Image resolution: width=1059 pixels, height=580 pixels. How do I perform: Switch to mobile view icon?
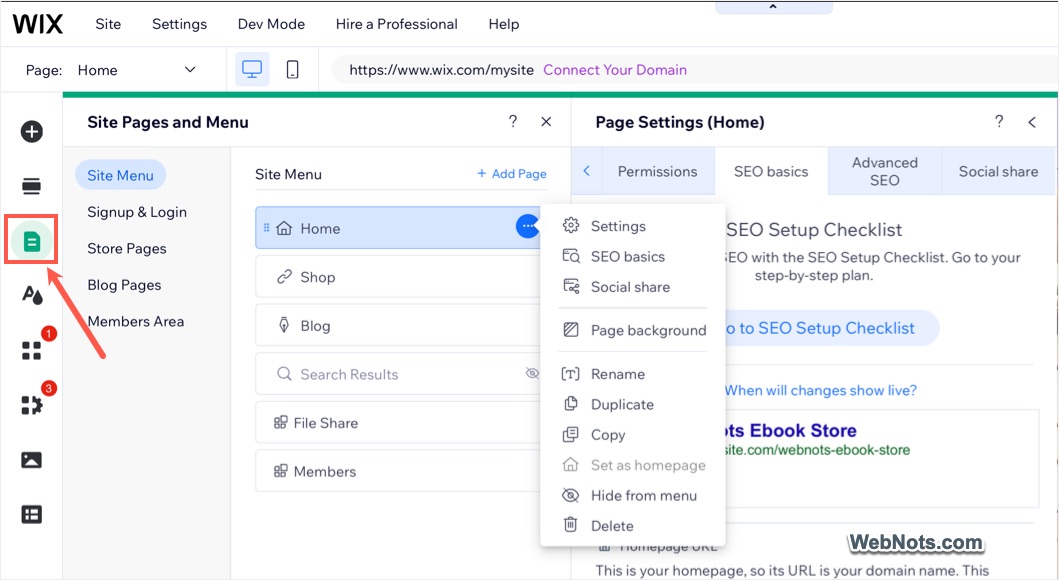point(292,70)
